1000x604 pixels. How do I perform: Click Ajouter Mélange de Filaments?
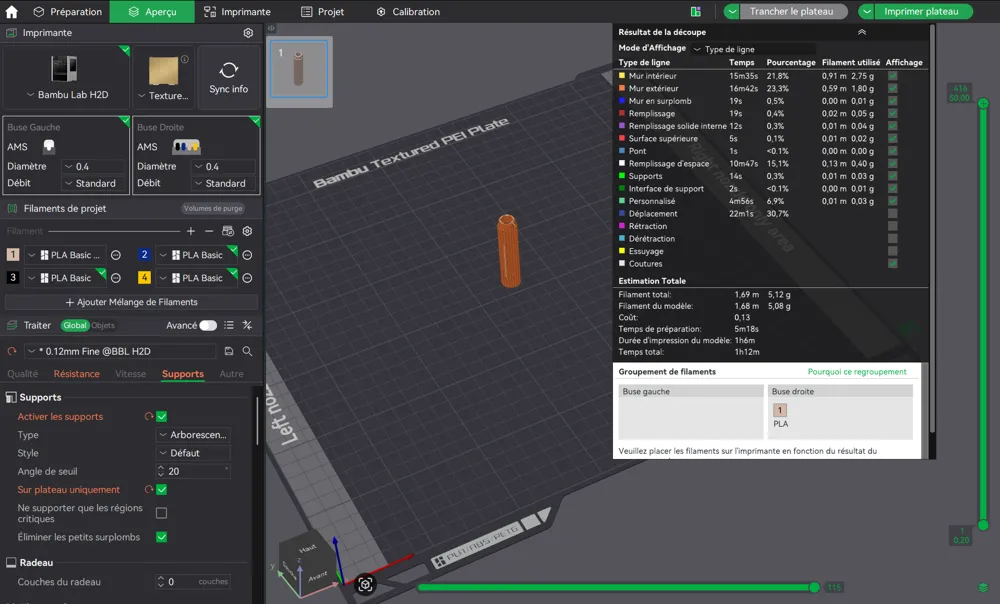coord(131,302)
